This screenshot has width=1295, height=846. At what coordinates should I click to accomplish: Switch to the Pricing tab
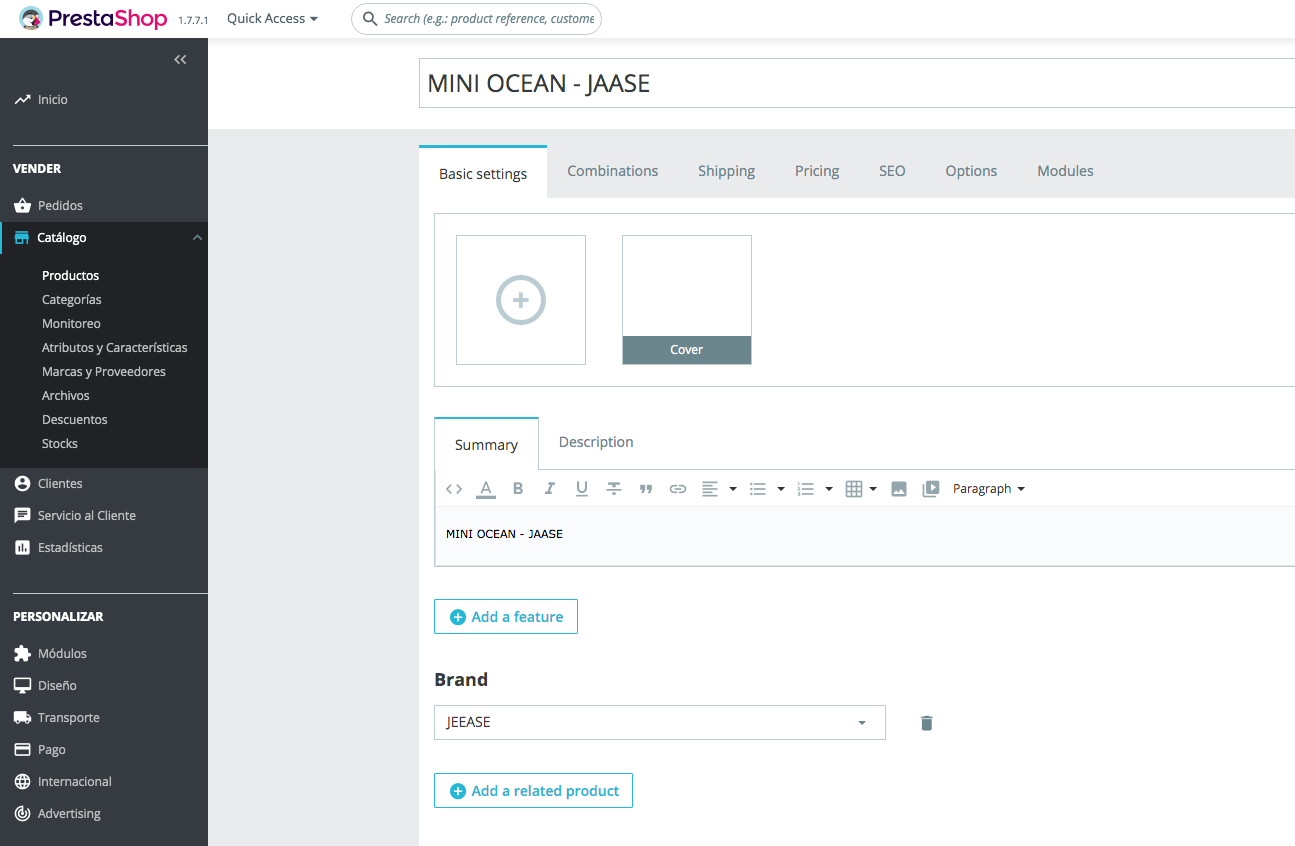tap(817, 171)
